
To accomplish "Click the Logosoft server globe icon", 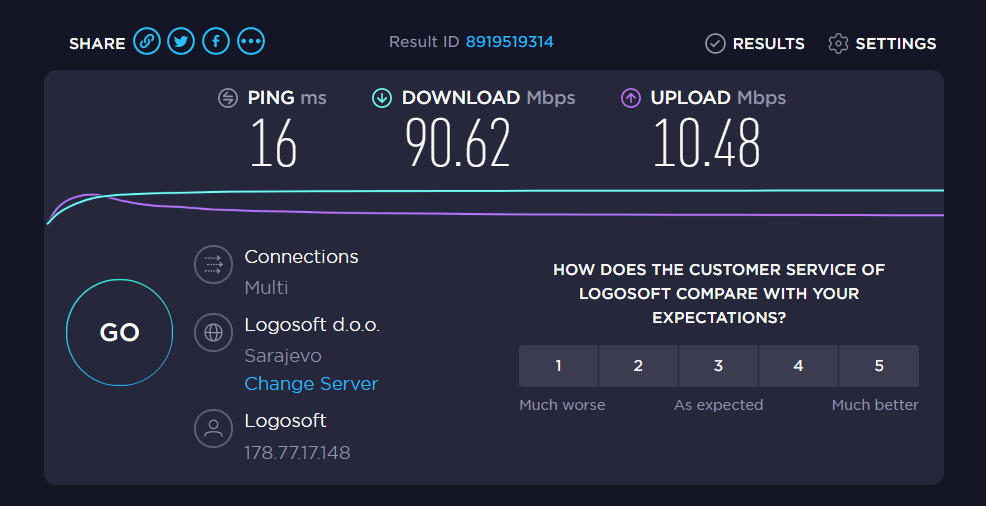I will pos(213,333).
